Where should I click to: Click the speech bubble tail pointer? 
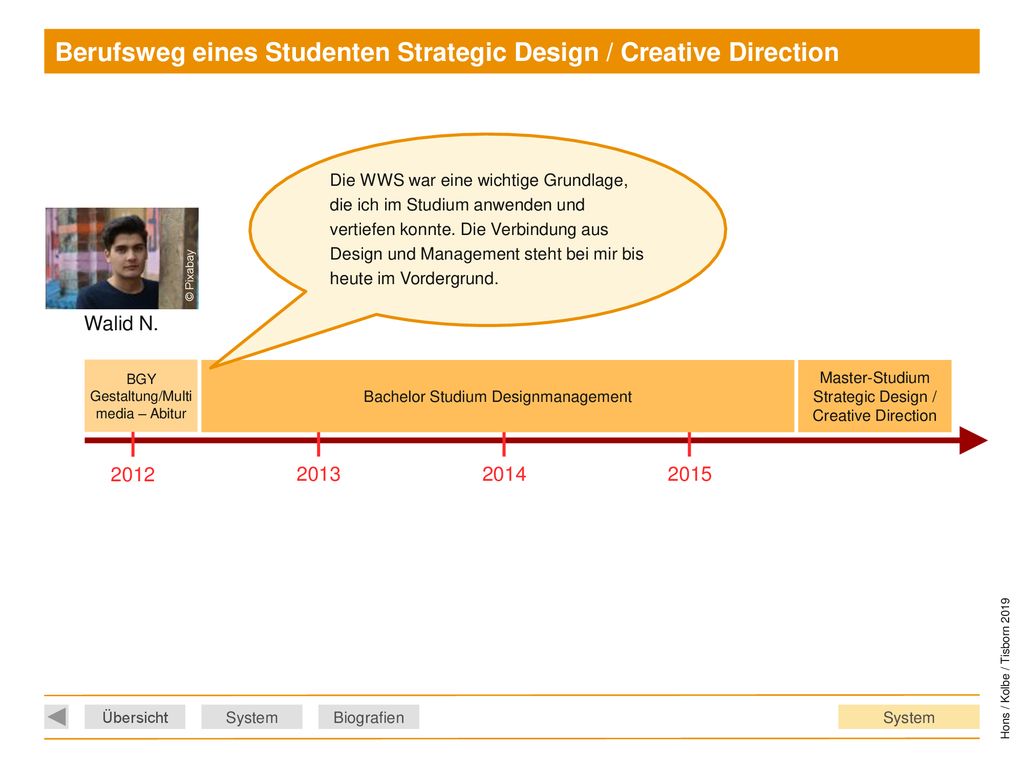click(274, 333)
